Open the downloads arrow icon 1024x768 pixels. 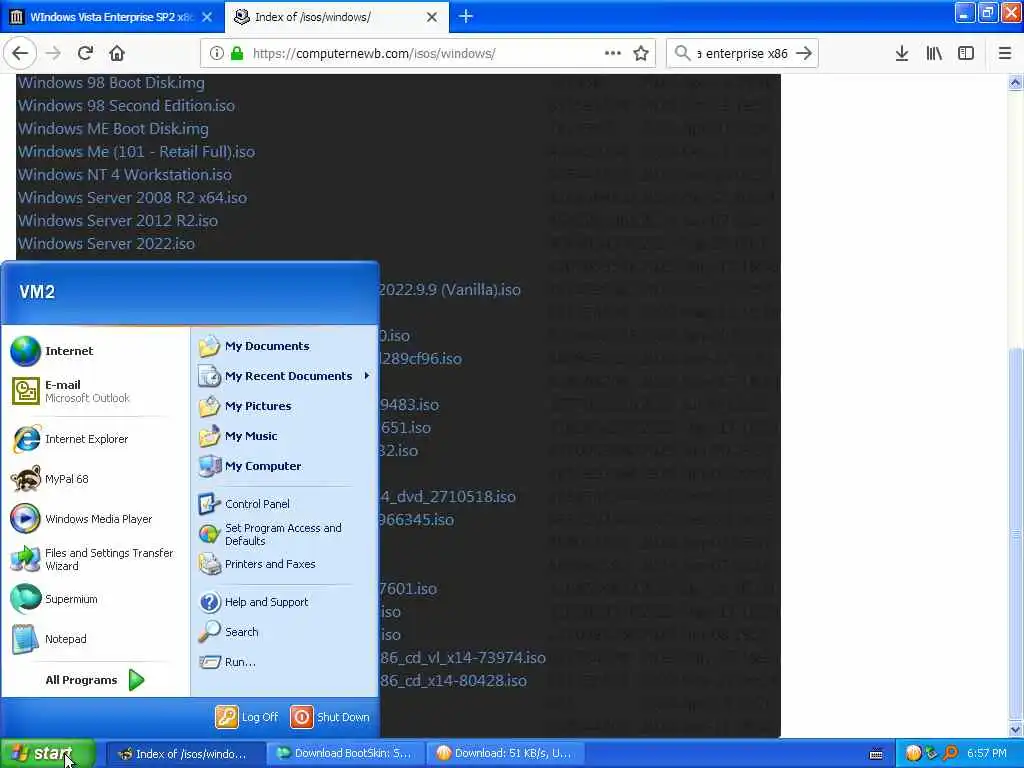[x=902, y=53]
